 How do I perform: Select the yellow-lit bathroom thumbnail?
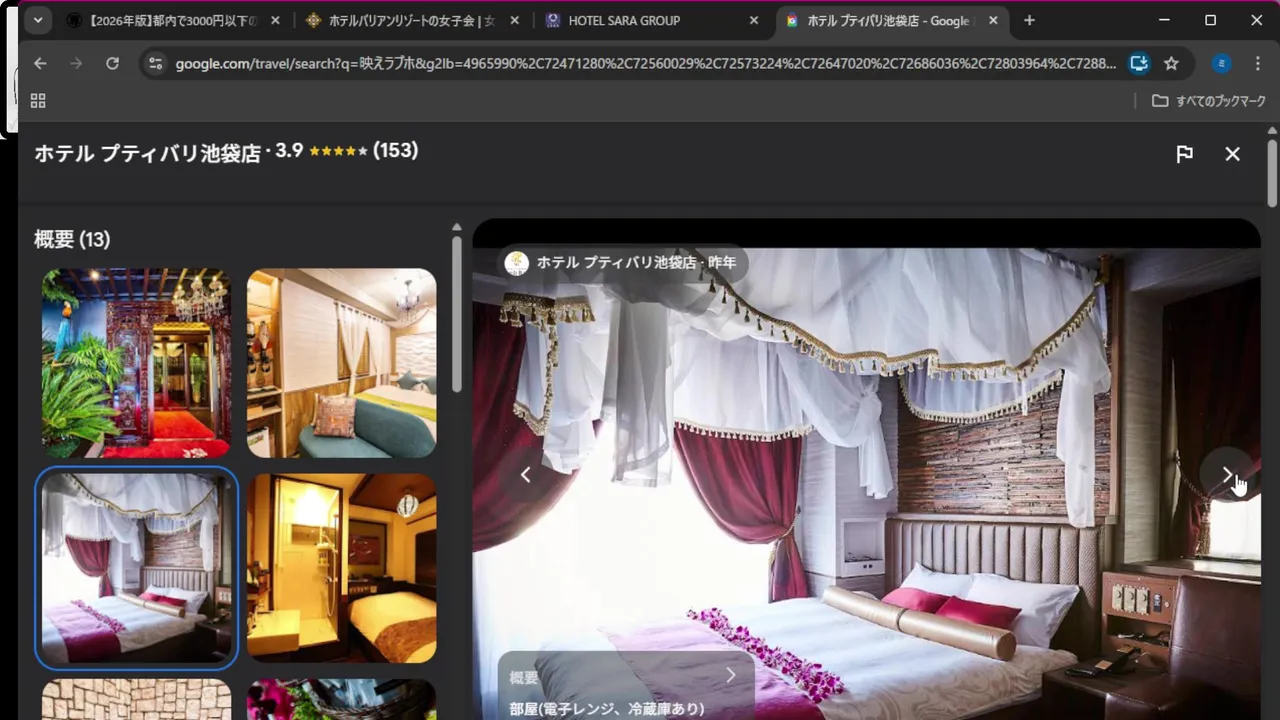[x=342, y=568]
